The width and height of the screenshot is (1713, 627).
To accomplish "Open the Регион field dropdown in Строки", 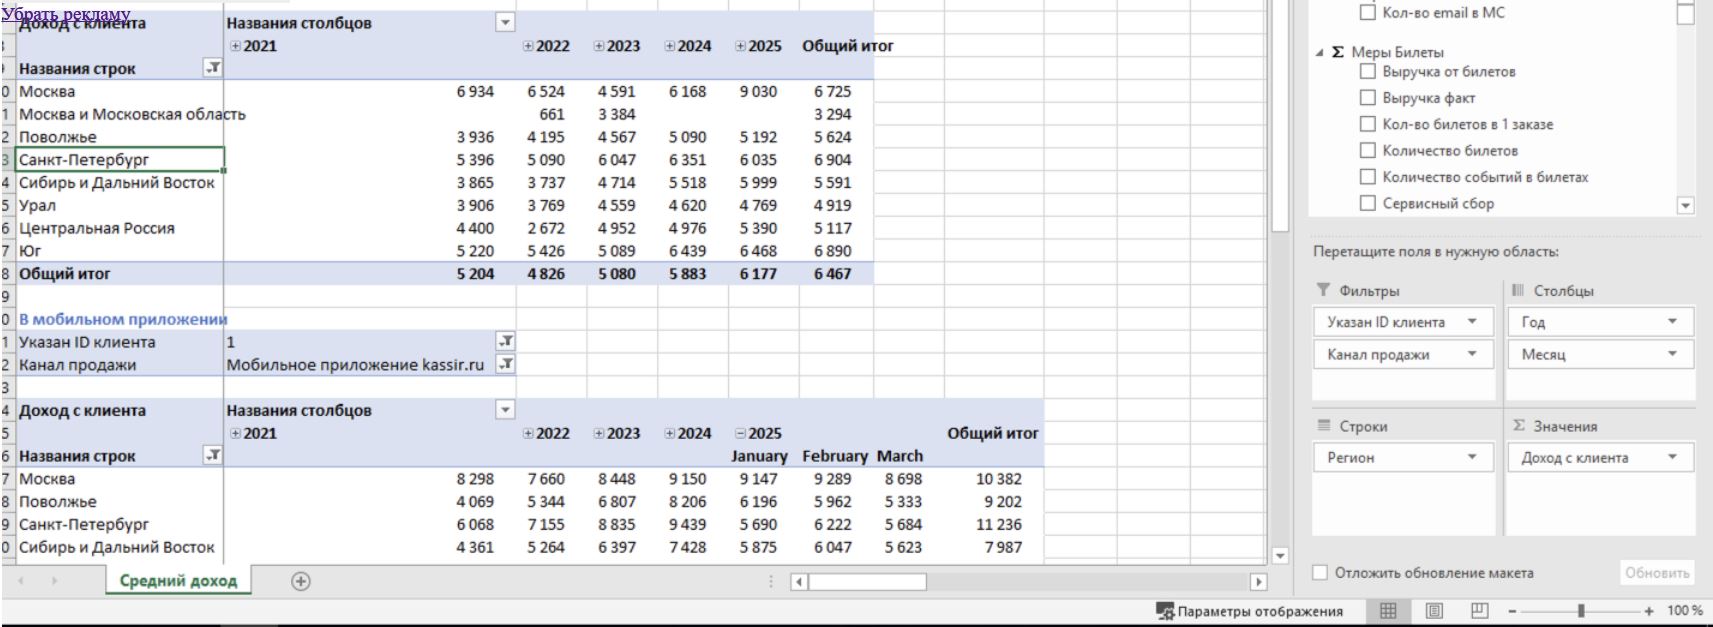I will click(x=1472, y=457).
